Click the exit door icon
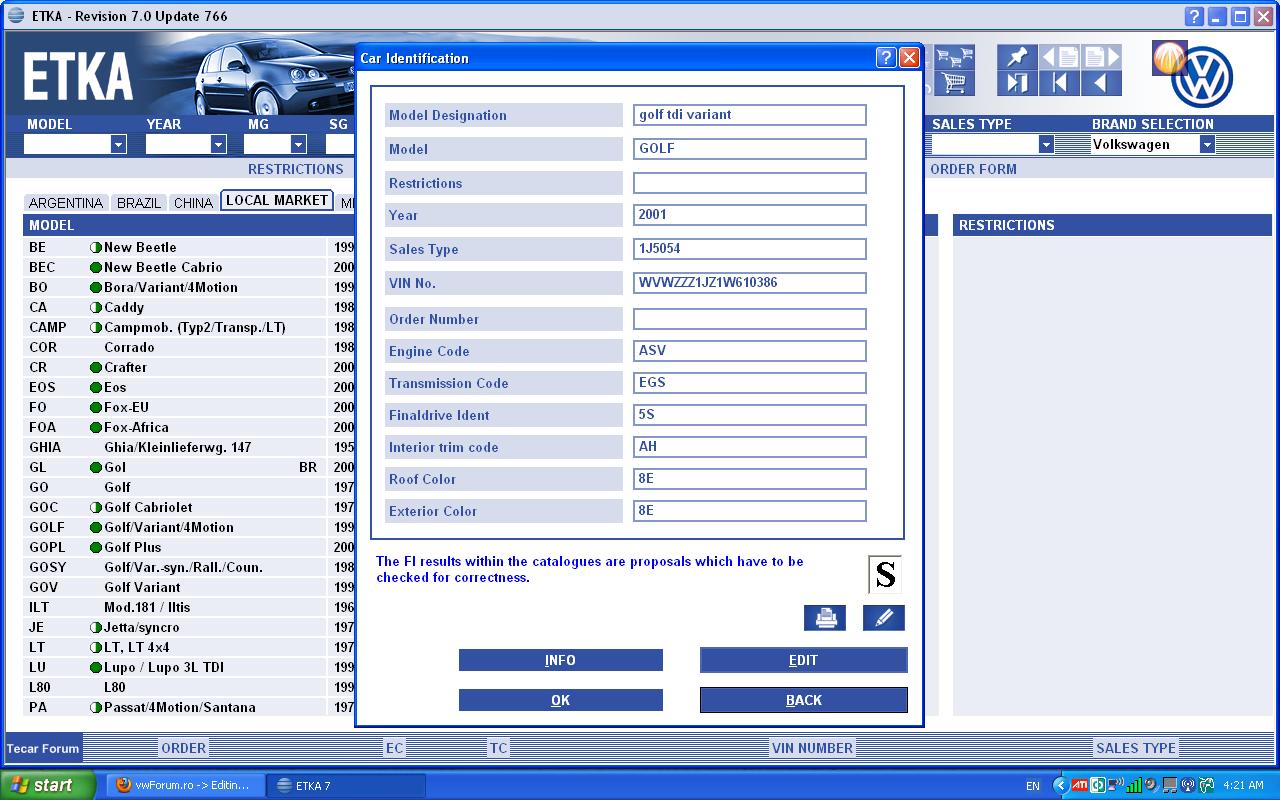 pyautogui.click(x=1017, y=82)
